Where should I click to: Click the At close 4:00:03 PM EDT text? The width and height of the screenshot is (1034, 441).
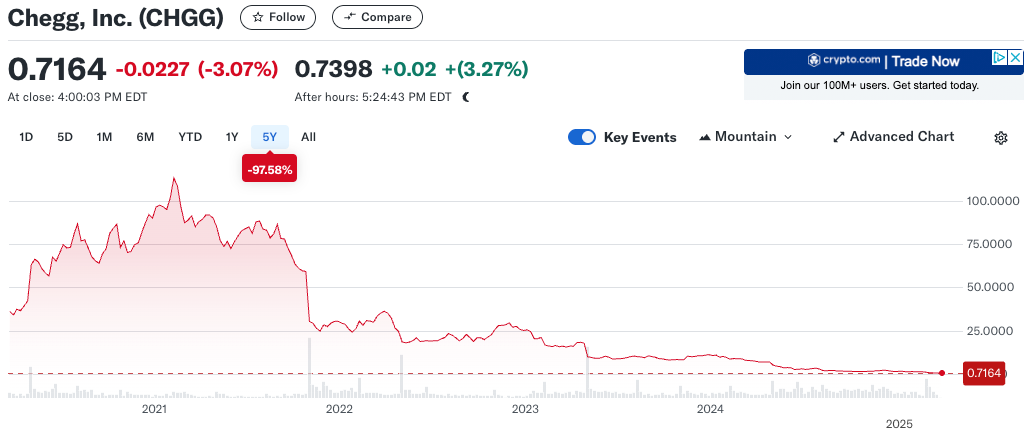[77, 97]
